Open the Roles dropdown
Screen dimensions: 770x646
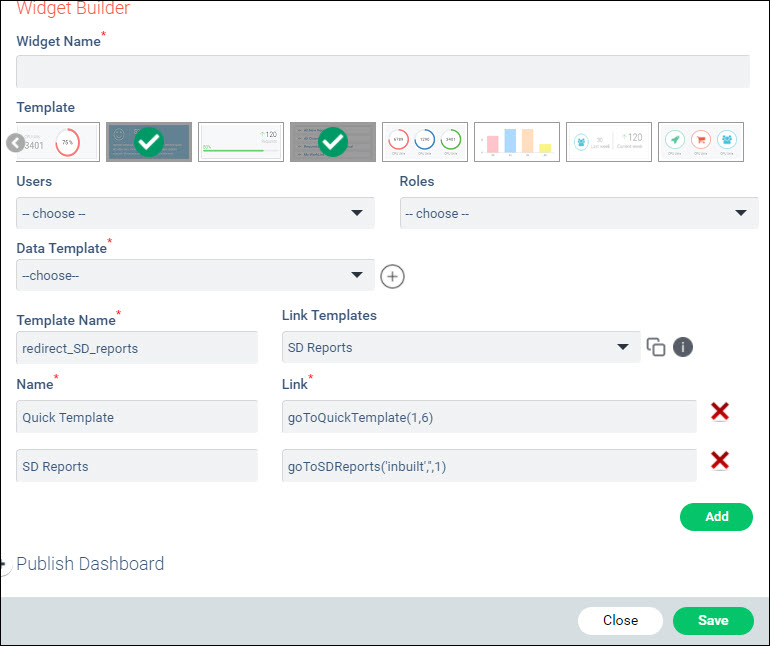[x=578, y=213]
